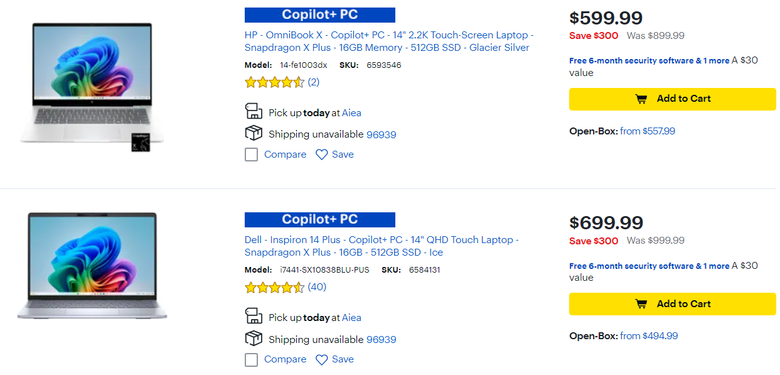The image size is (780, 375).
Task: Add the $699.99 Dell laptop to cart
Action: [x=672, y=304]
